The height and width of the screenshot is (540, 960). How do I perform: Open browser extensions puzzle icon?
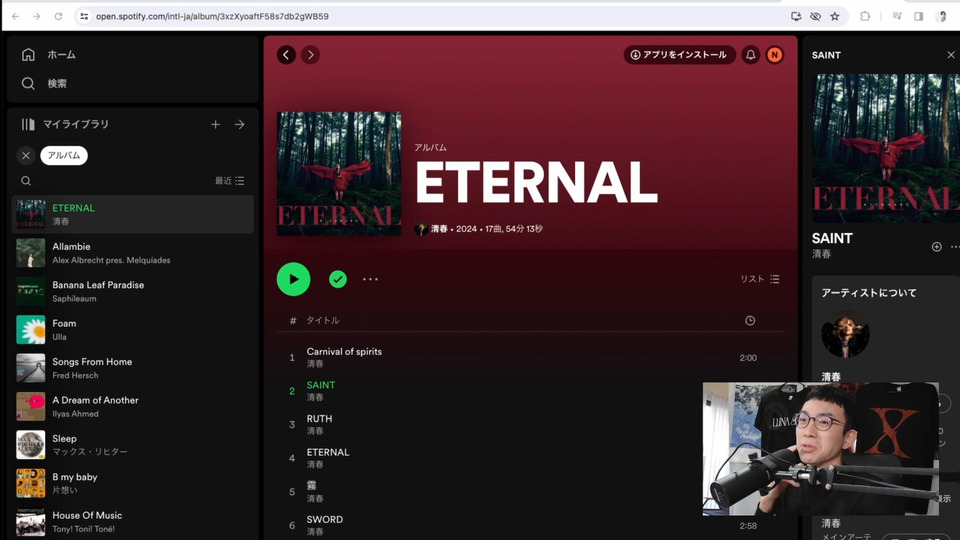(x=864, y=17)
